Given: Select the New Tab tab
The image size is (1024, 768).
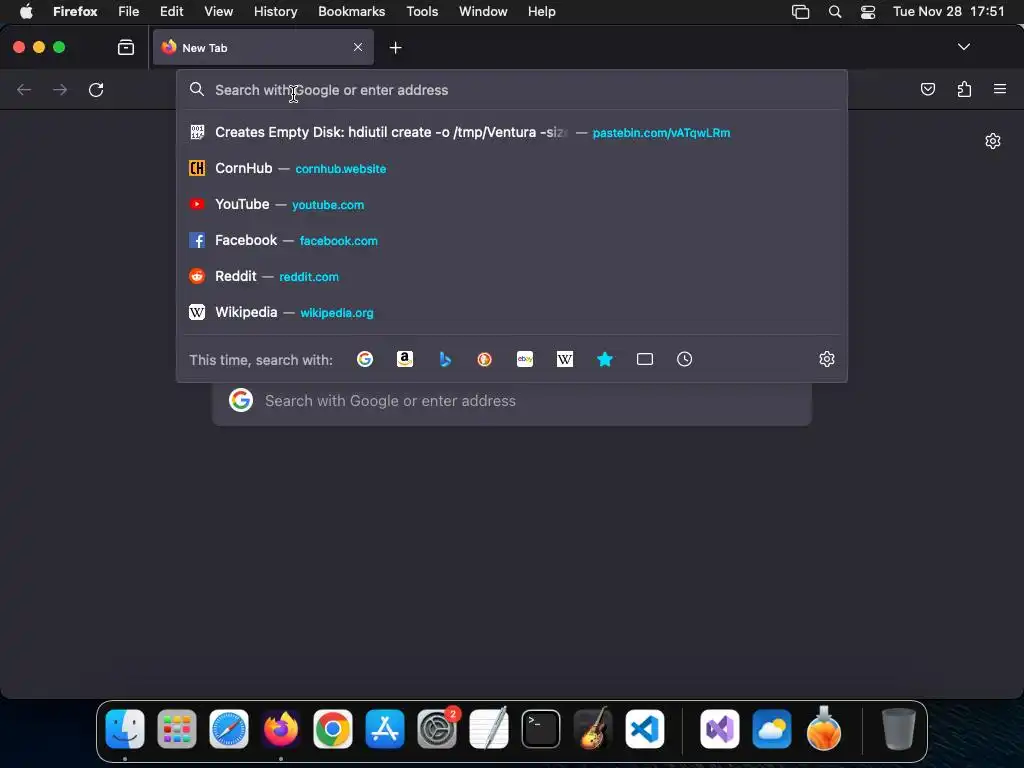Looking at the screenshot, I should click(x=263, y=47).
